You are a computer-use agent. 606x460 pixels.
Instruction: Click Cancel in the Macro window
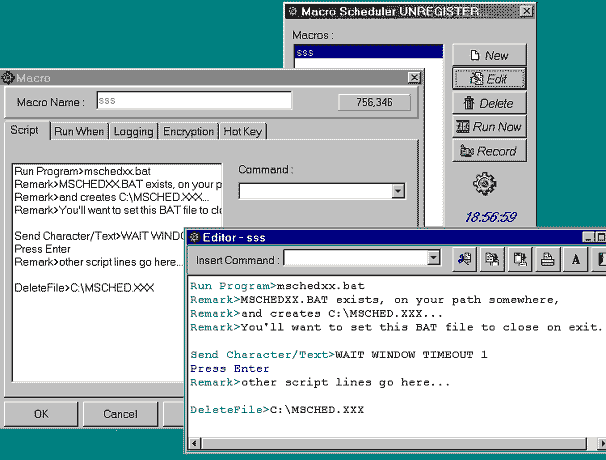(x=120, y=414)
